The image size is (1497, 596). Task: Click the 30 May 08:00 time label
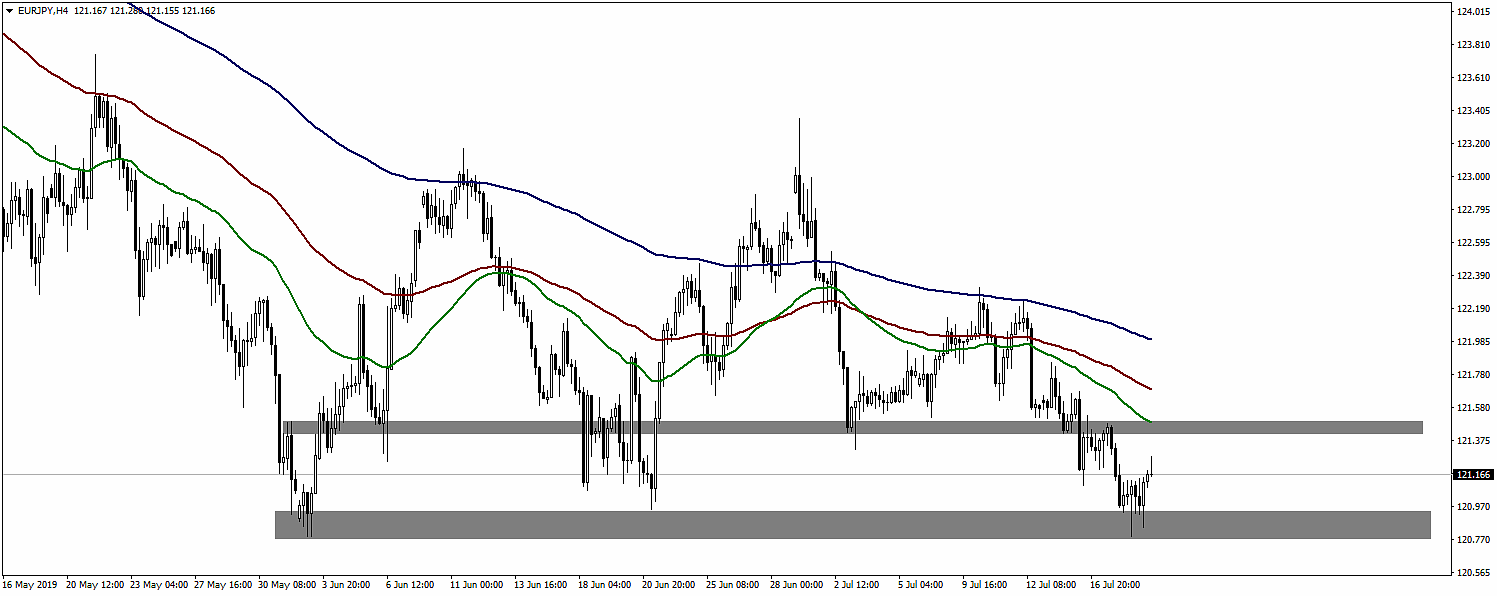(x=285, y=583)
